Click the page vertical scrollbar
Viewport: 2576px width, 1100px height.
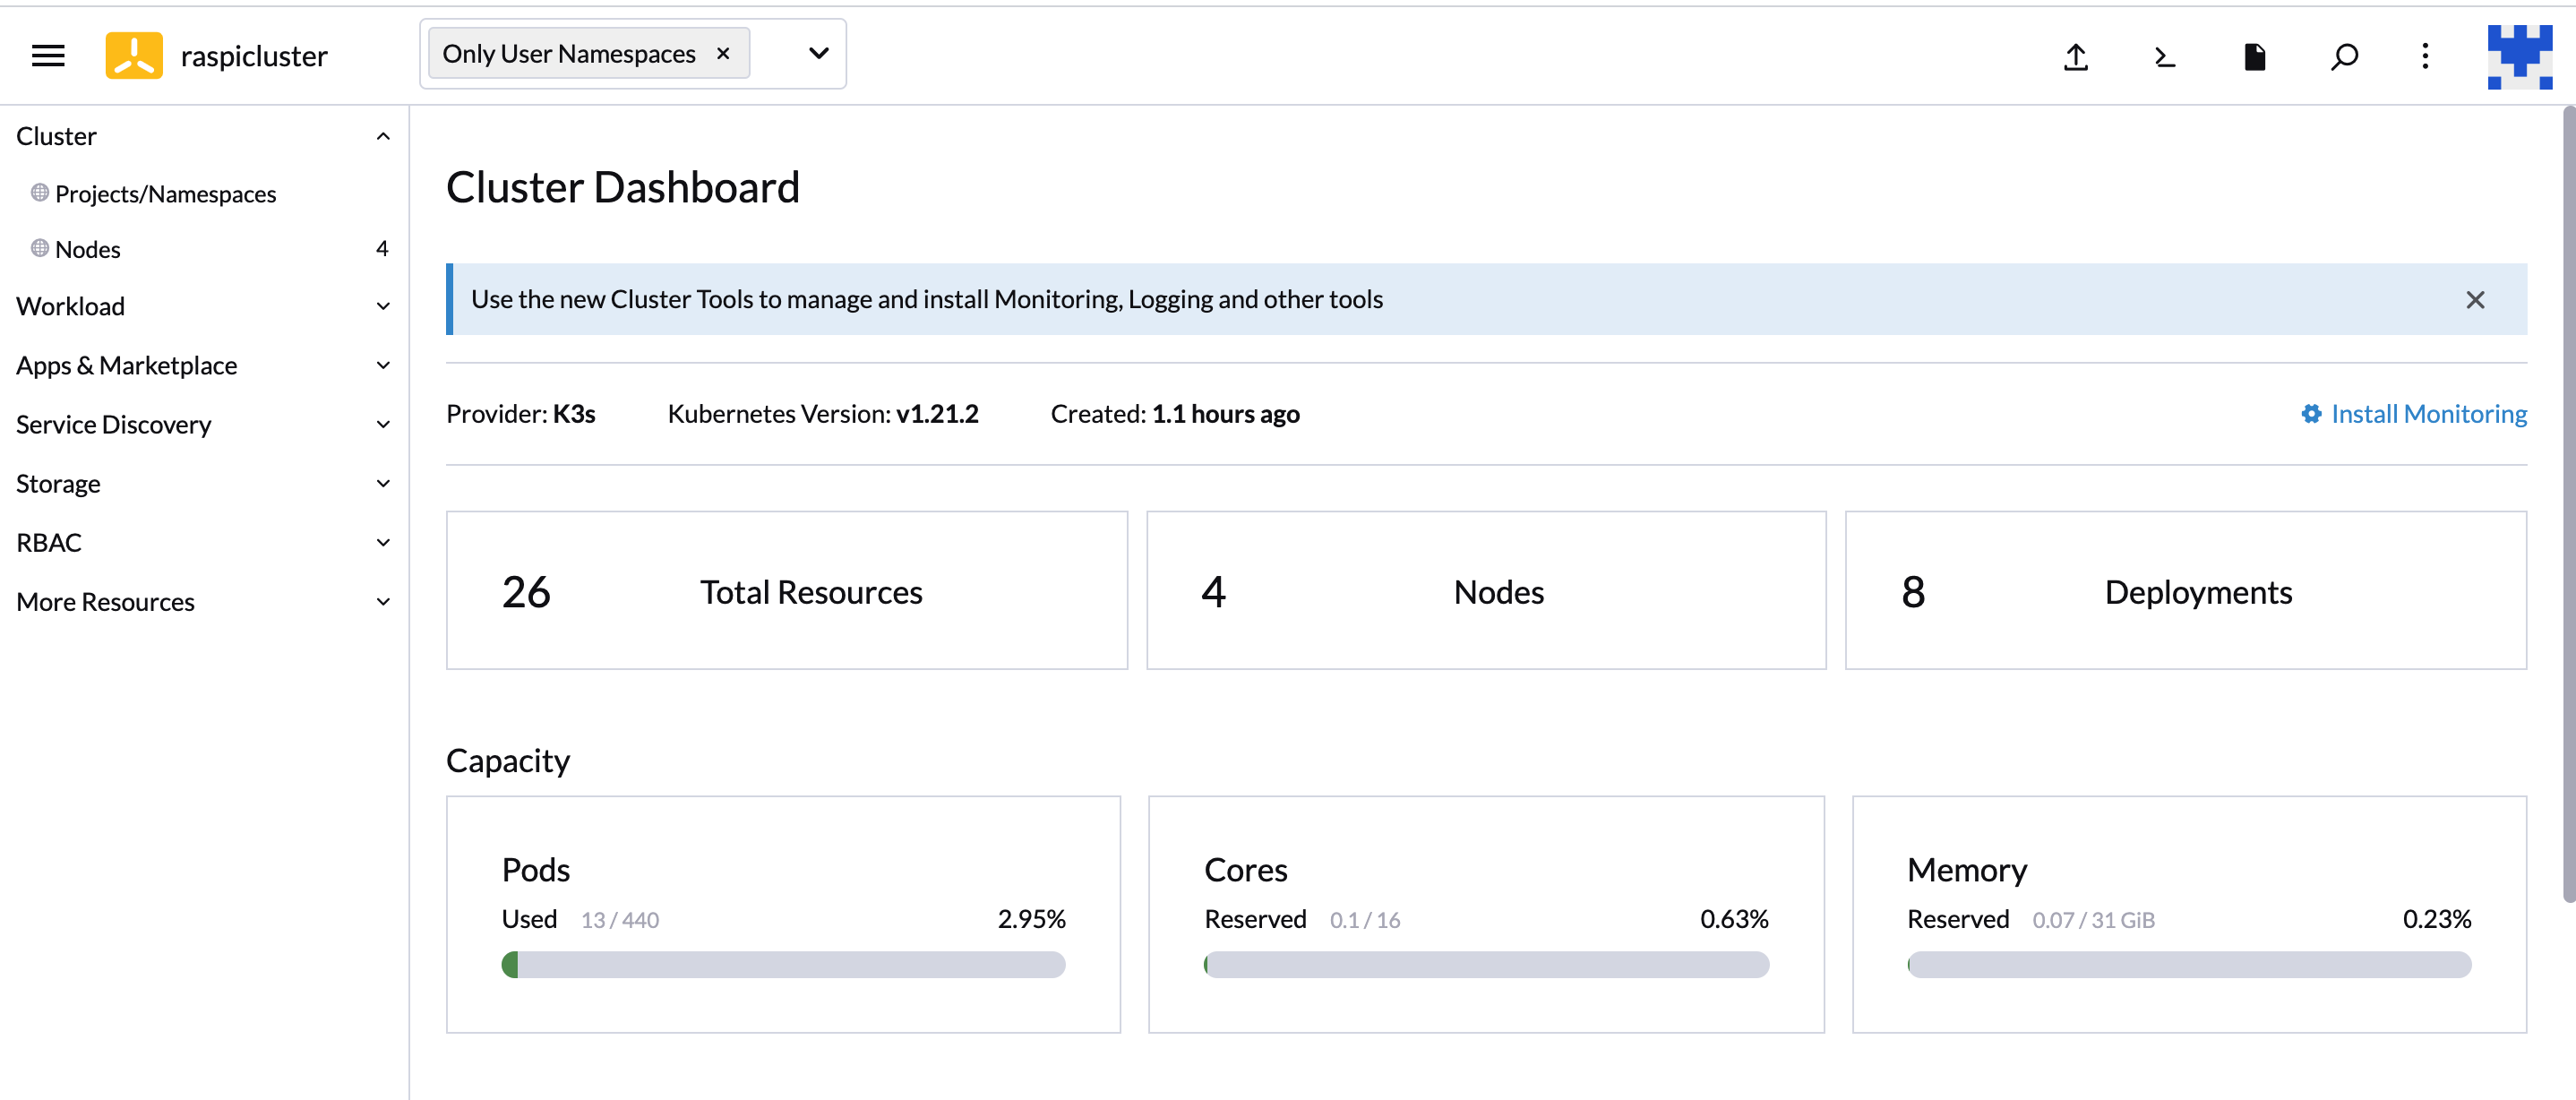[x=2567, y=500]
